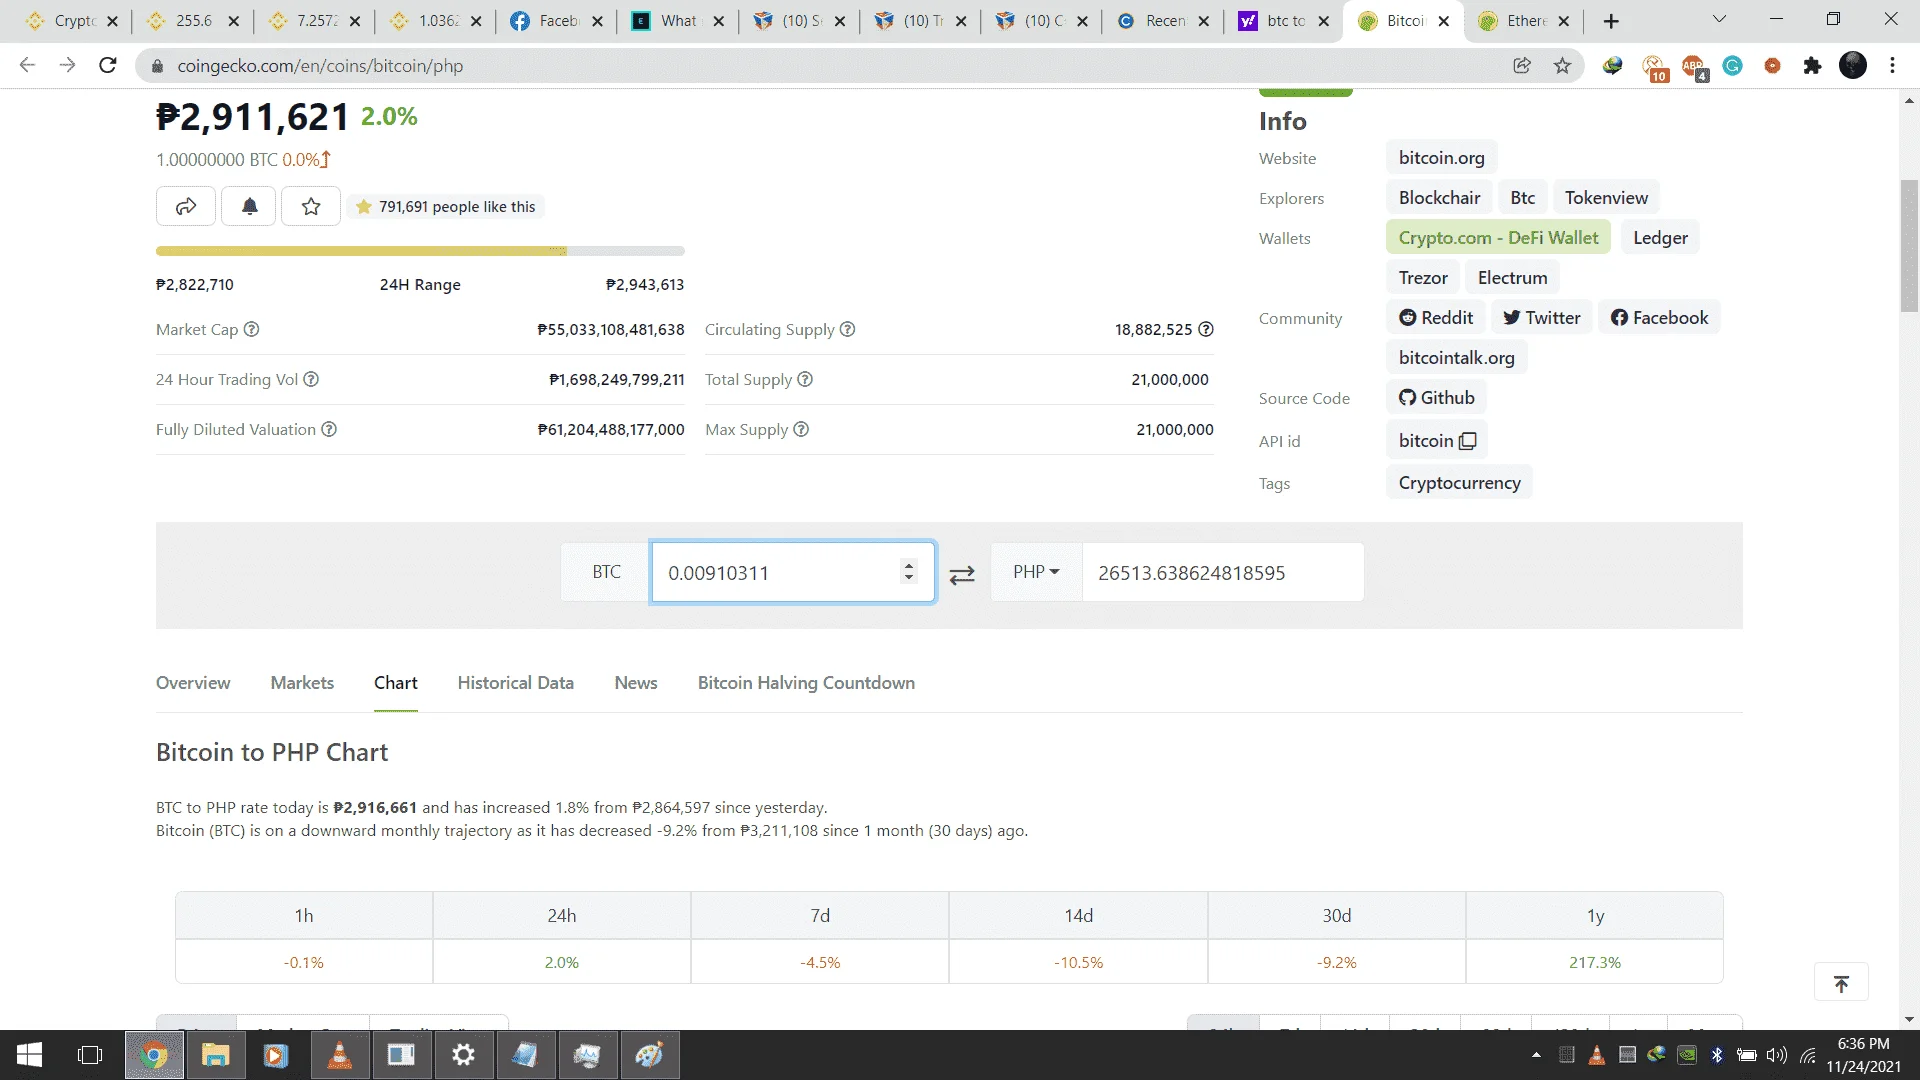
Task: Click the BTC amount stepper arrows
Action: [908, 572]
